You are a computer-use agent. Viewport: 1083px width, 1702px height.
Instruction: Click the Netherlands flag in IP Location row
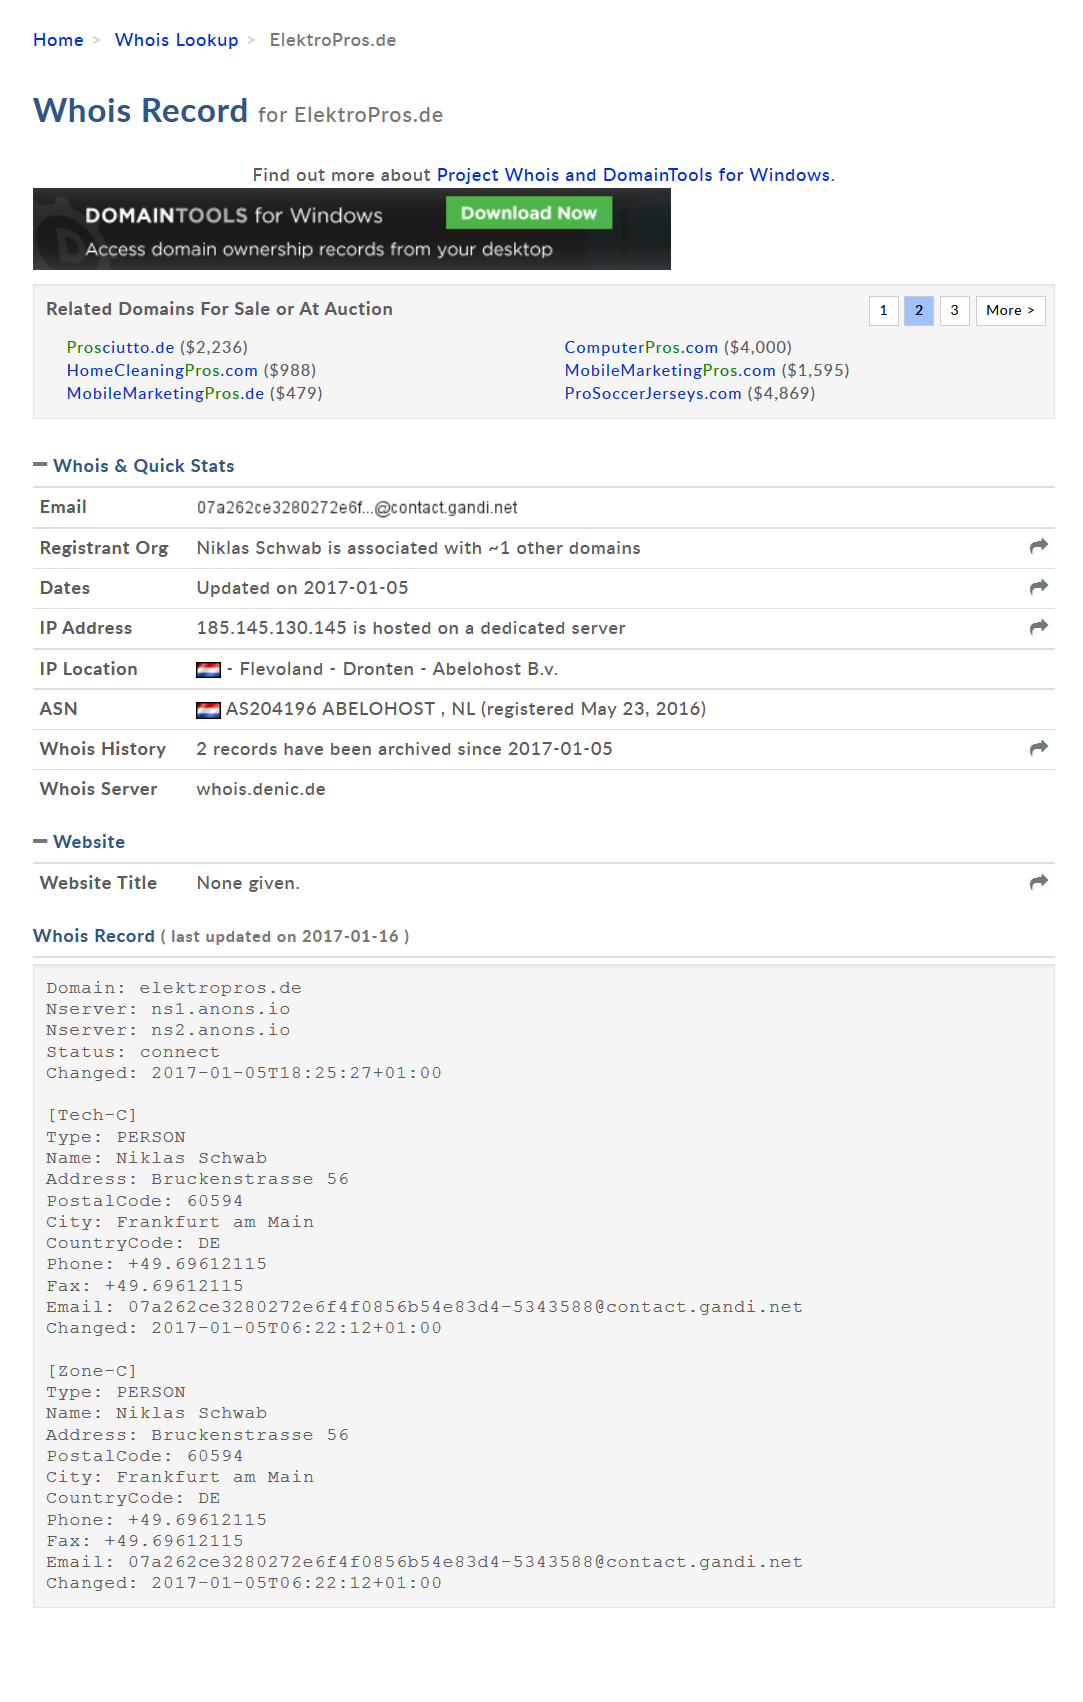(x=208, y=670)
